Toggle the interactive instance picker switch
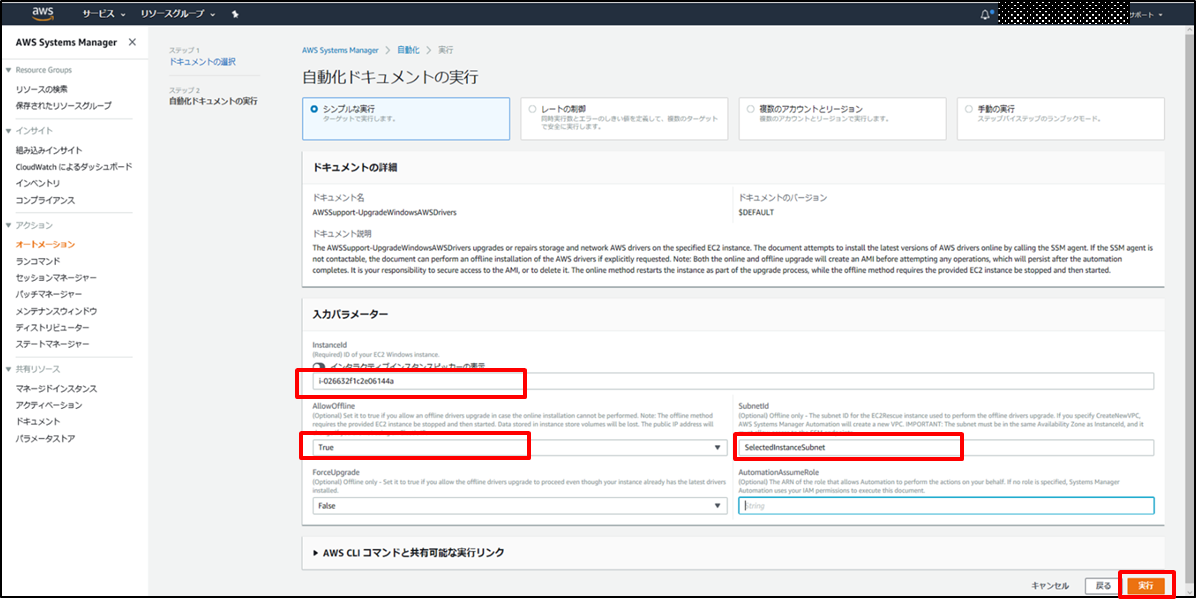Viewport: 1196px width, 599px height. click(x=319, y=368)
